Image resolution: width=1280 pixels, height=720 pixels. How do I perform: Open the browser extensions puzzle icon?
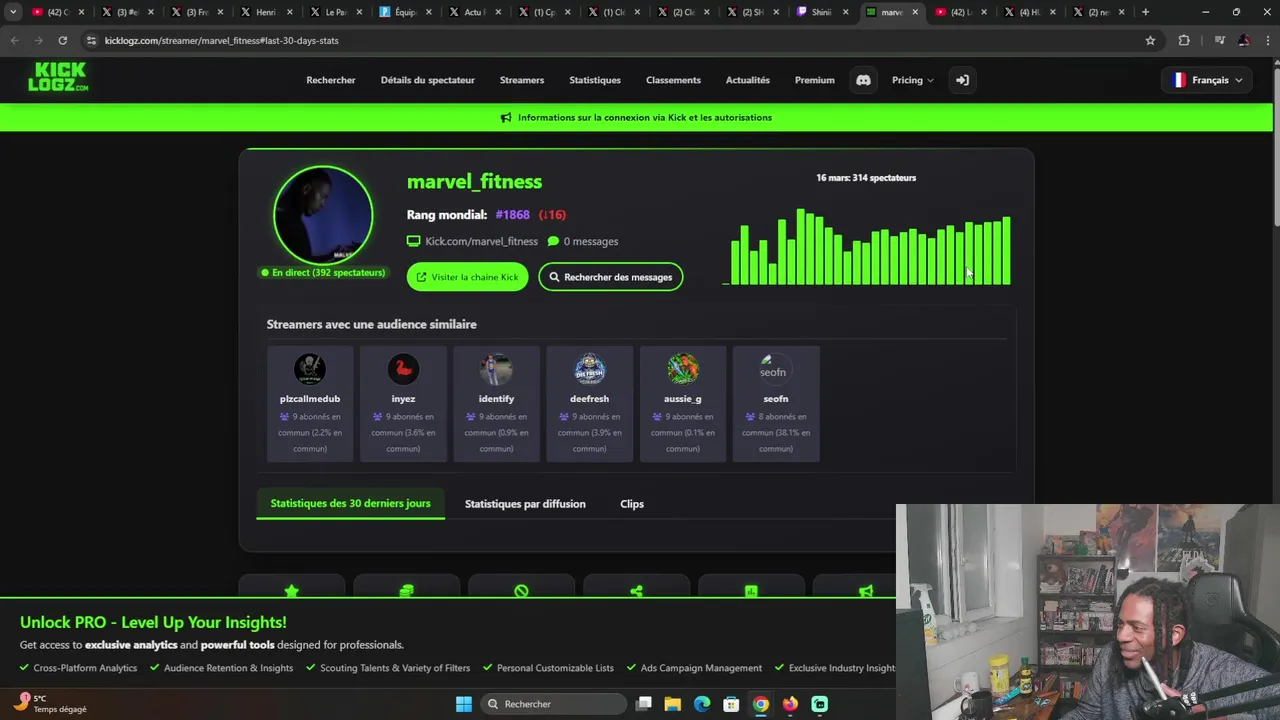(1184, 40)
